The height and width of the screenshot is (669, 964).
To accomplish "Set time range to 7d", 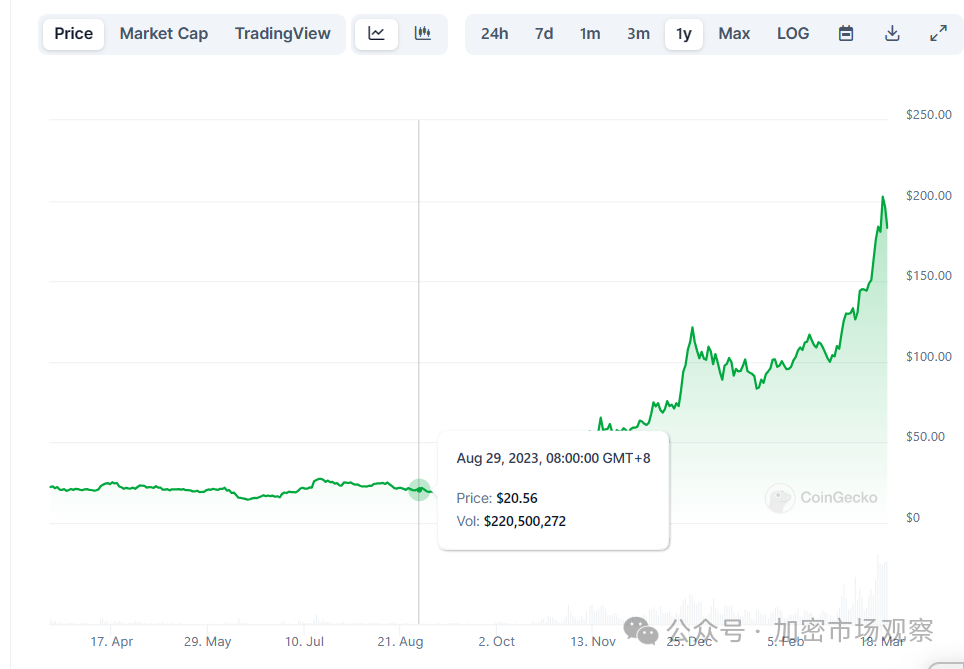I will [x=544, y=33].
